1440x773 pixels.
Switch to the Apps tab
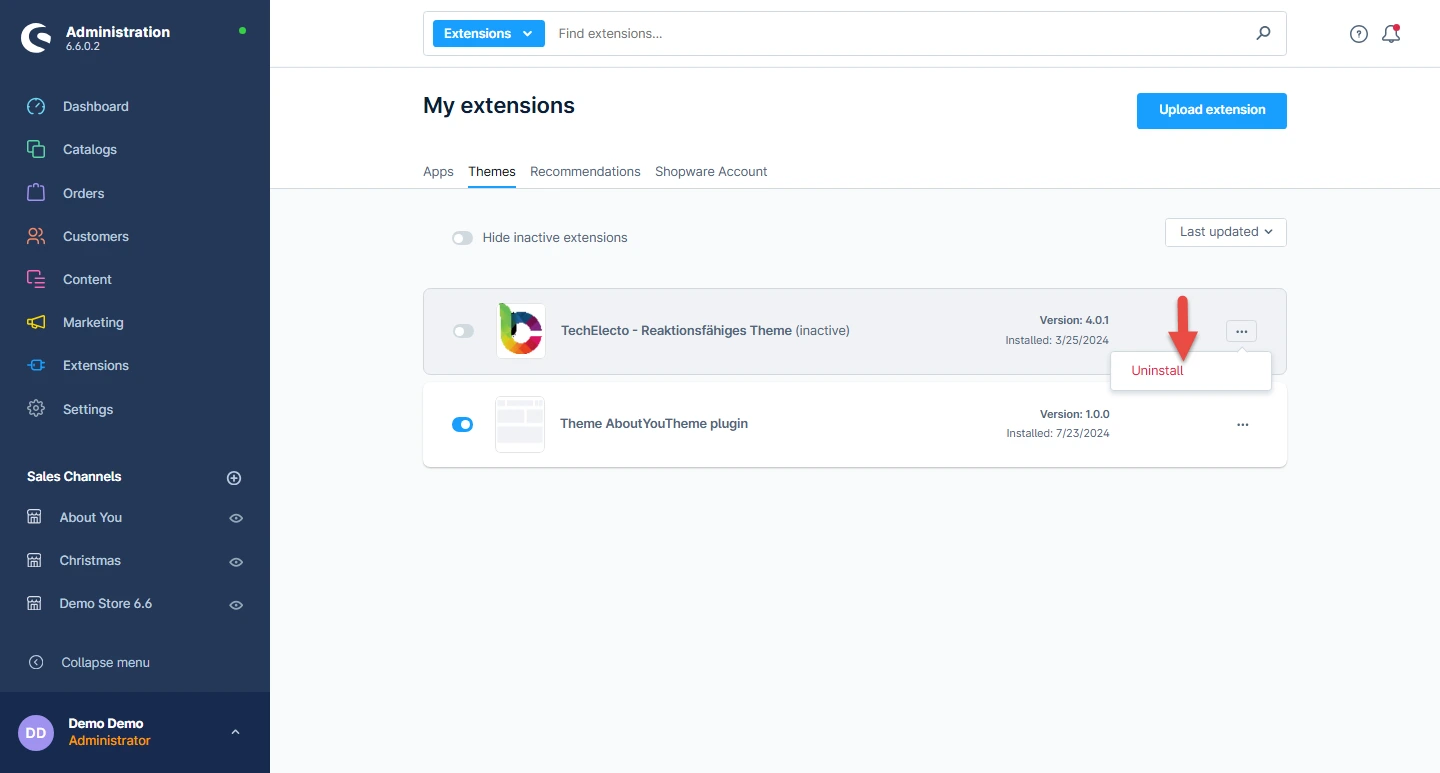click(438, 172)
